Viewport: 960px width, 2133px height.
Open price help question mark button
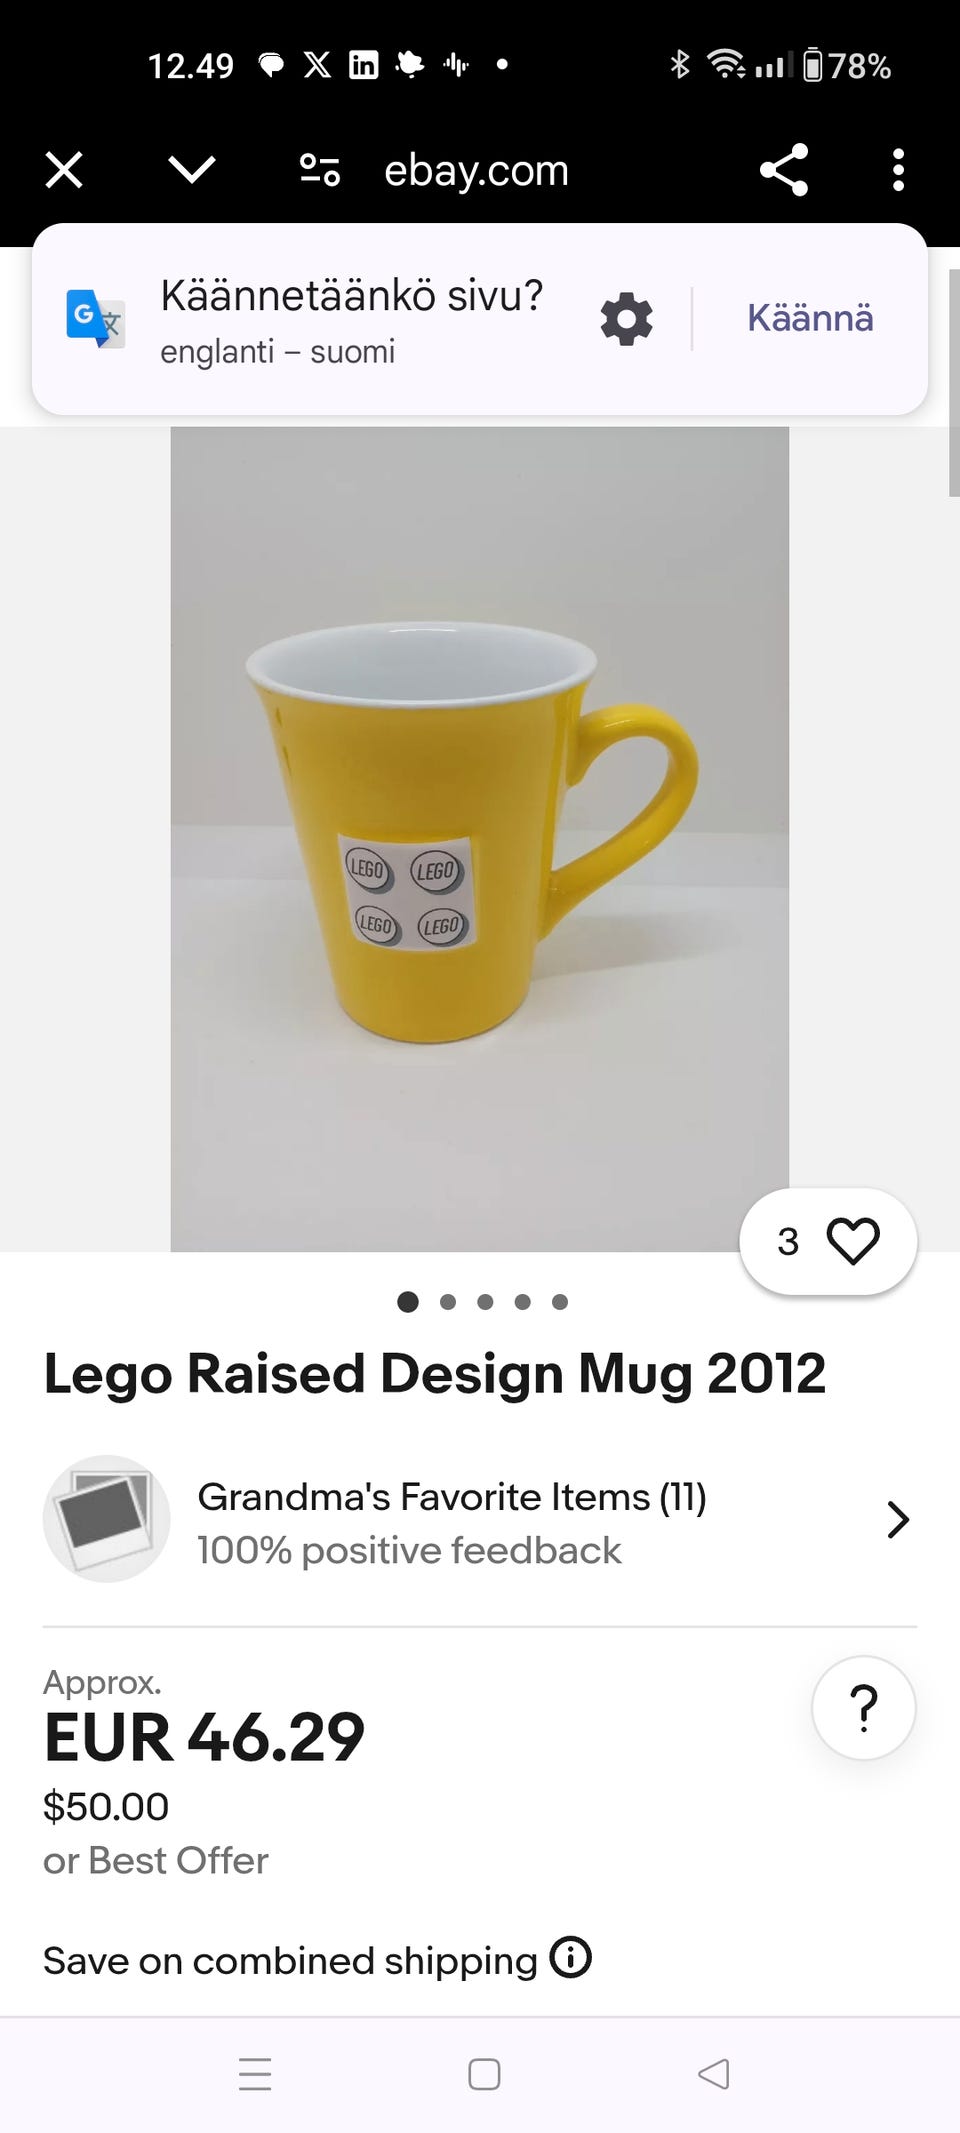click(x=863, y=1708)
